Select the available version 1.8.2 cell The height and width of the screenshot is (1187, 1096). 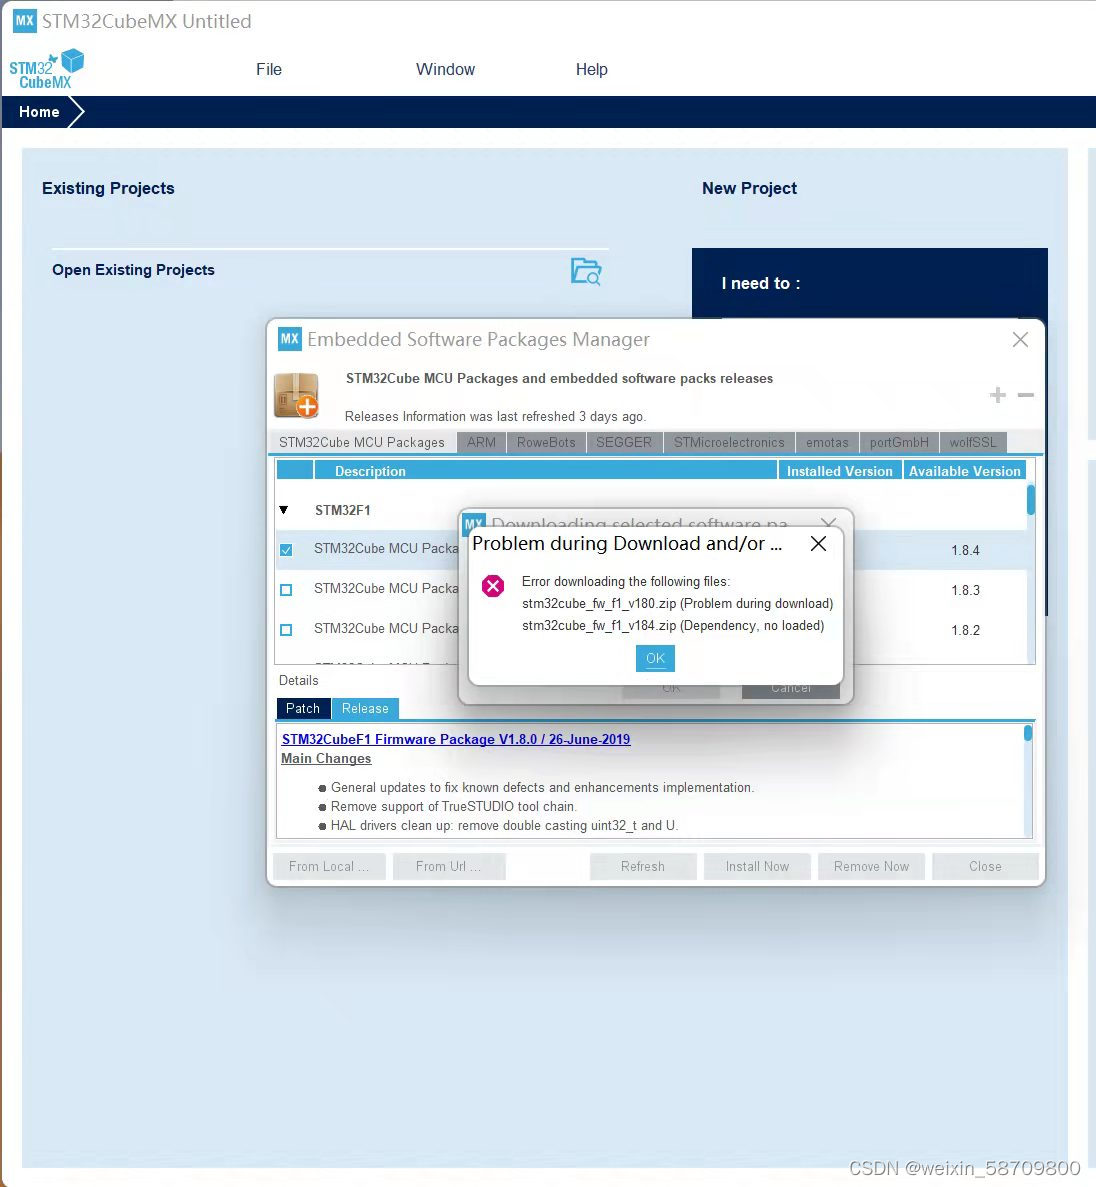pos(965,631)
